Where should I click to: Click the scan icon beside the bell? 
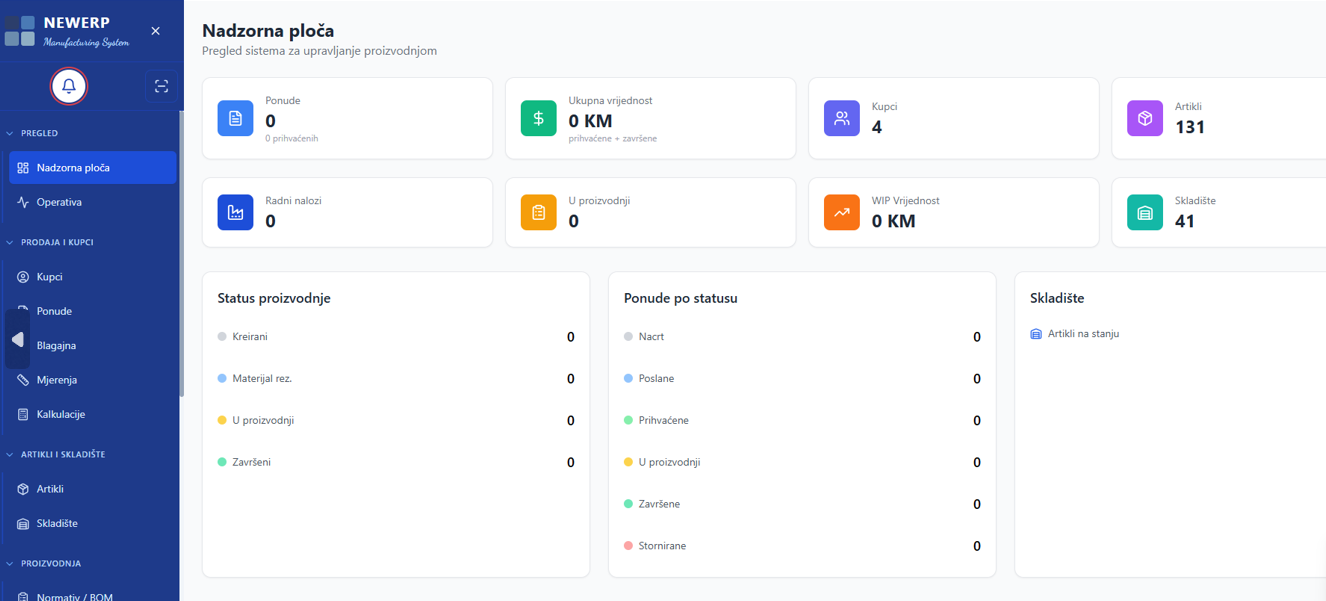tap(161, 87)
